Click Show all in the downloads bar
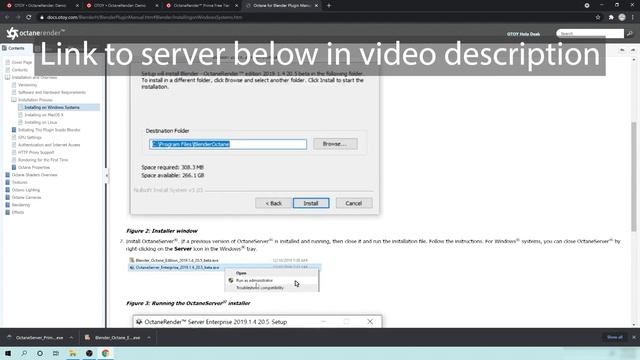The height and width of the screenshot is (360, 640). click(615, 337)
